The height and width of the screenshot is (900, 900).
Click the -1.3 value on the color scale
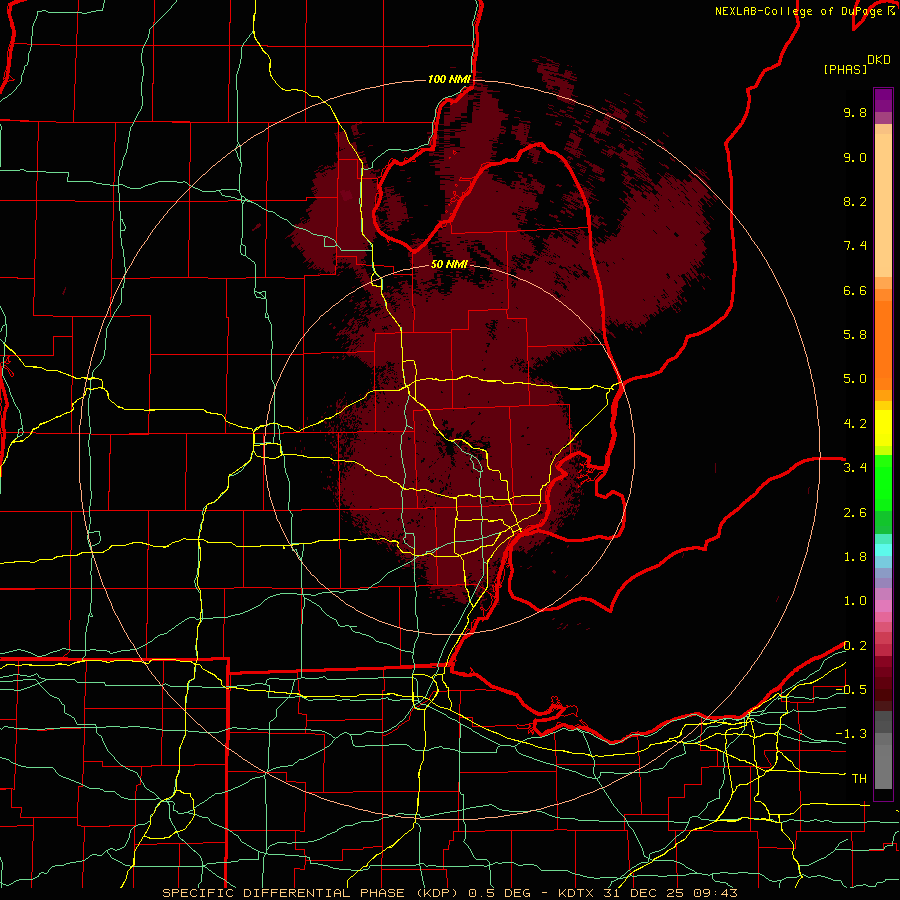[x=851, y=734]
